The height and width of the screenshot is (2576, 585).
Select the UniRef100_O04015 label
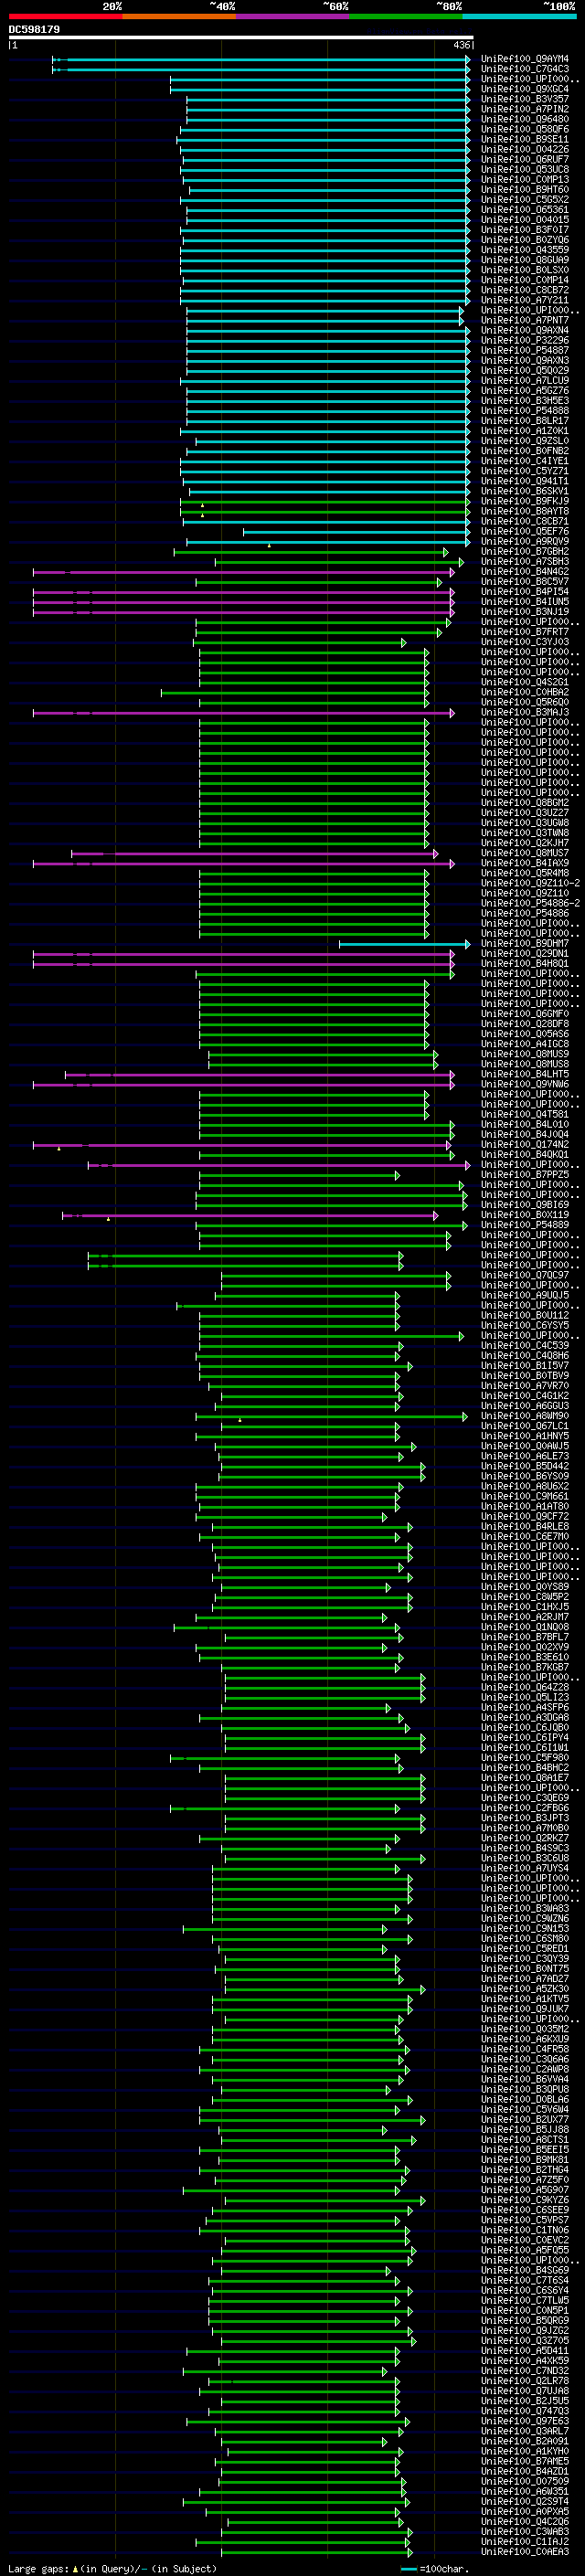(525, 219)
